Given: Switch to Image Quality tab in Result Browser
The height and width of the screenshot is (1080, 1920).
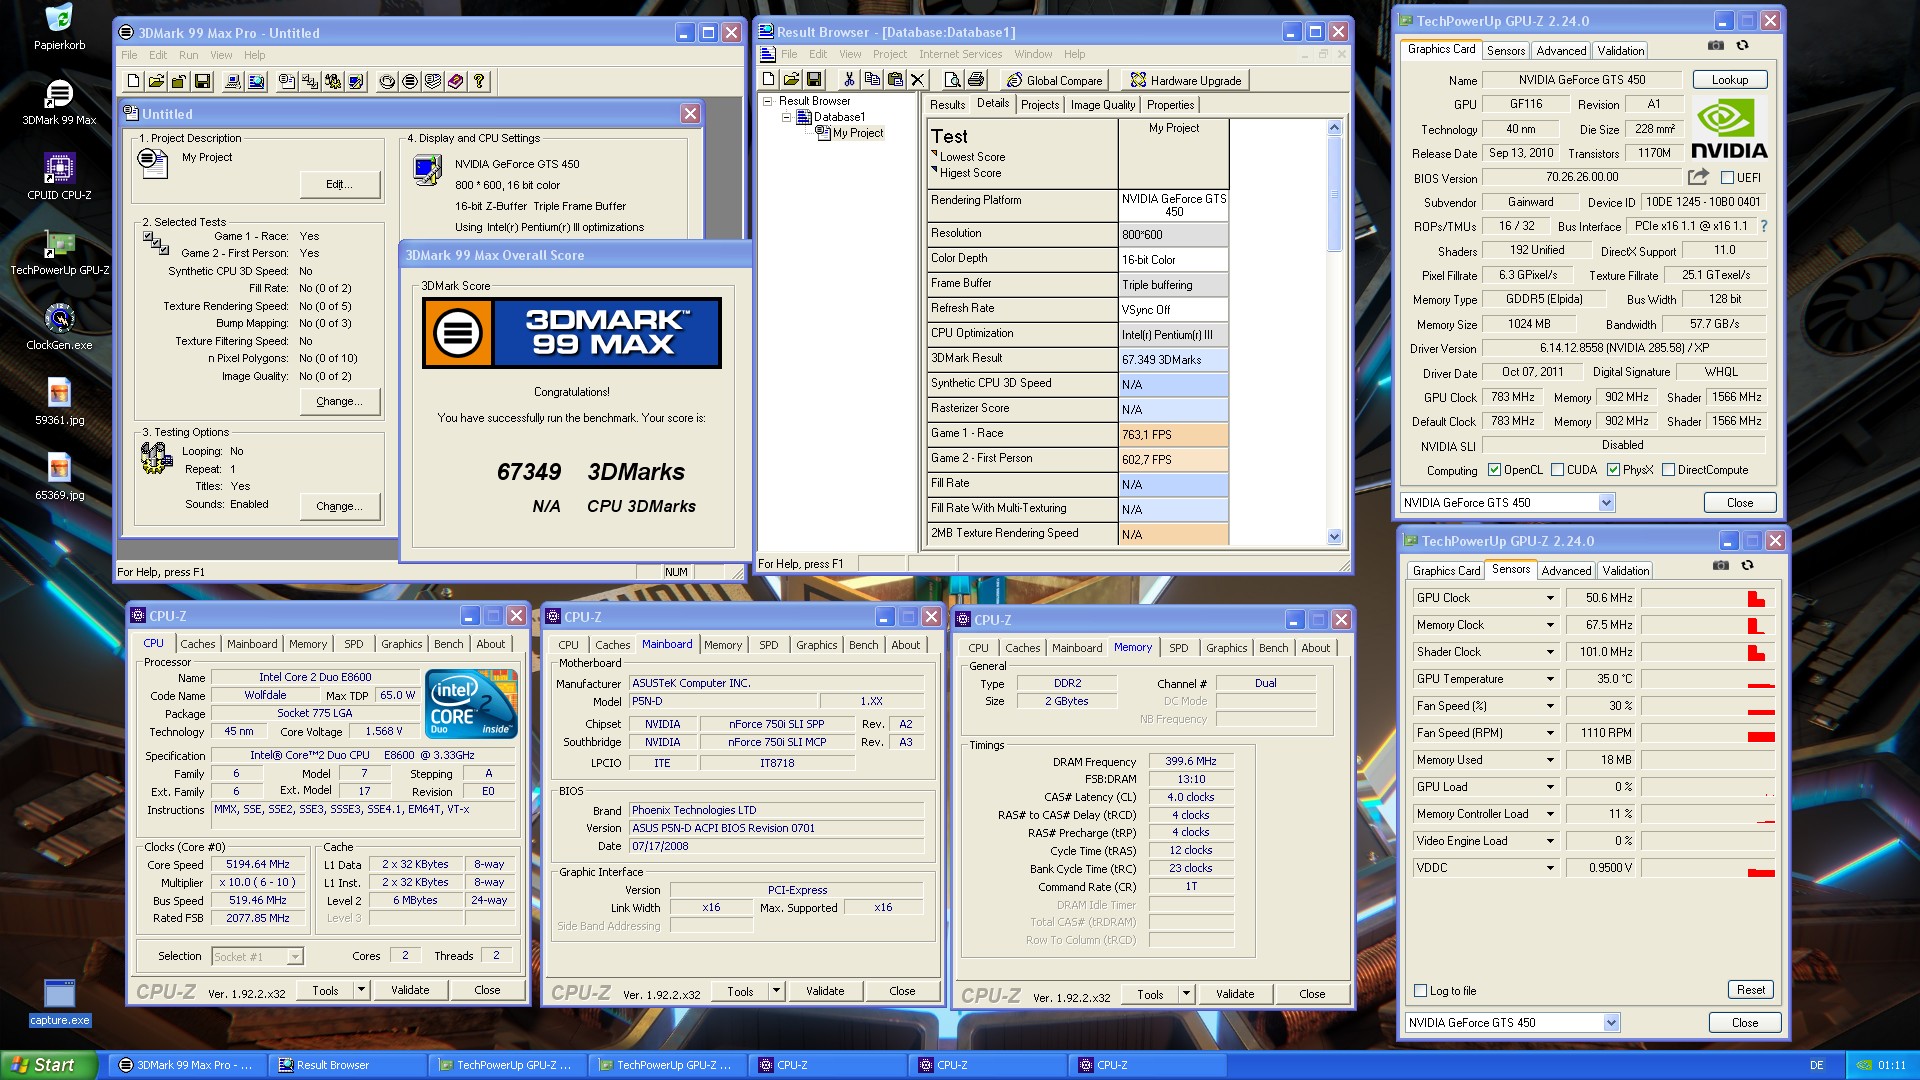Looking at the screenshot, I should point(1102,105).
